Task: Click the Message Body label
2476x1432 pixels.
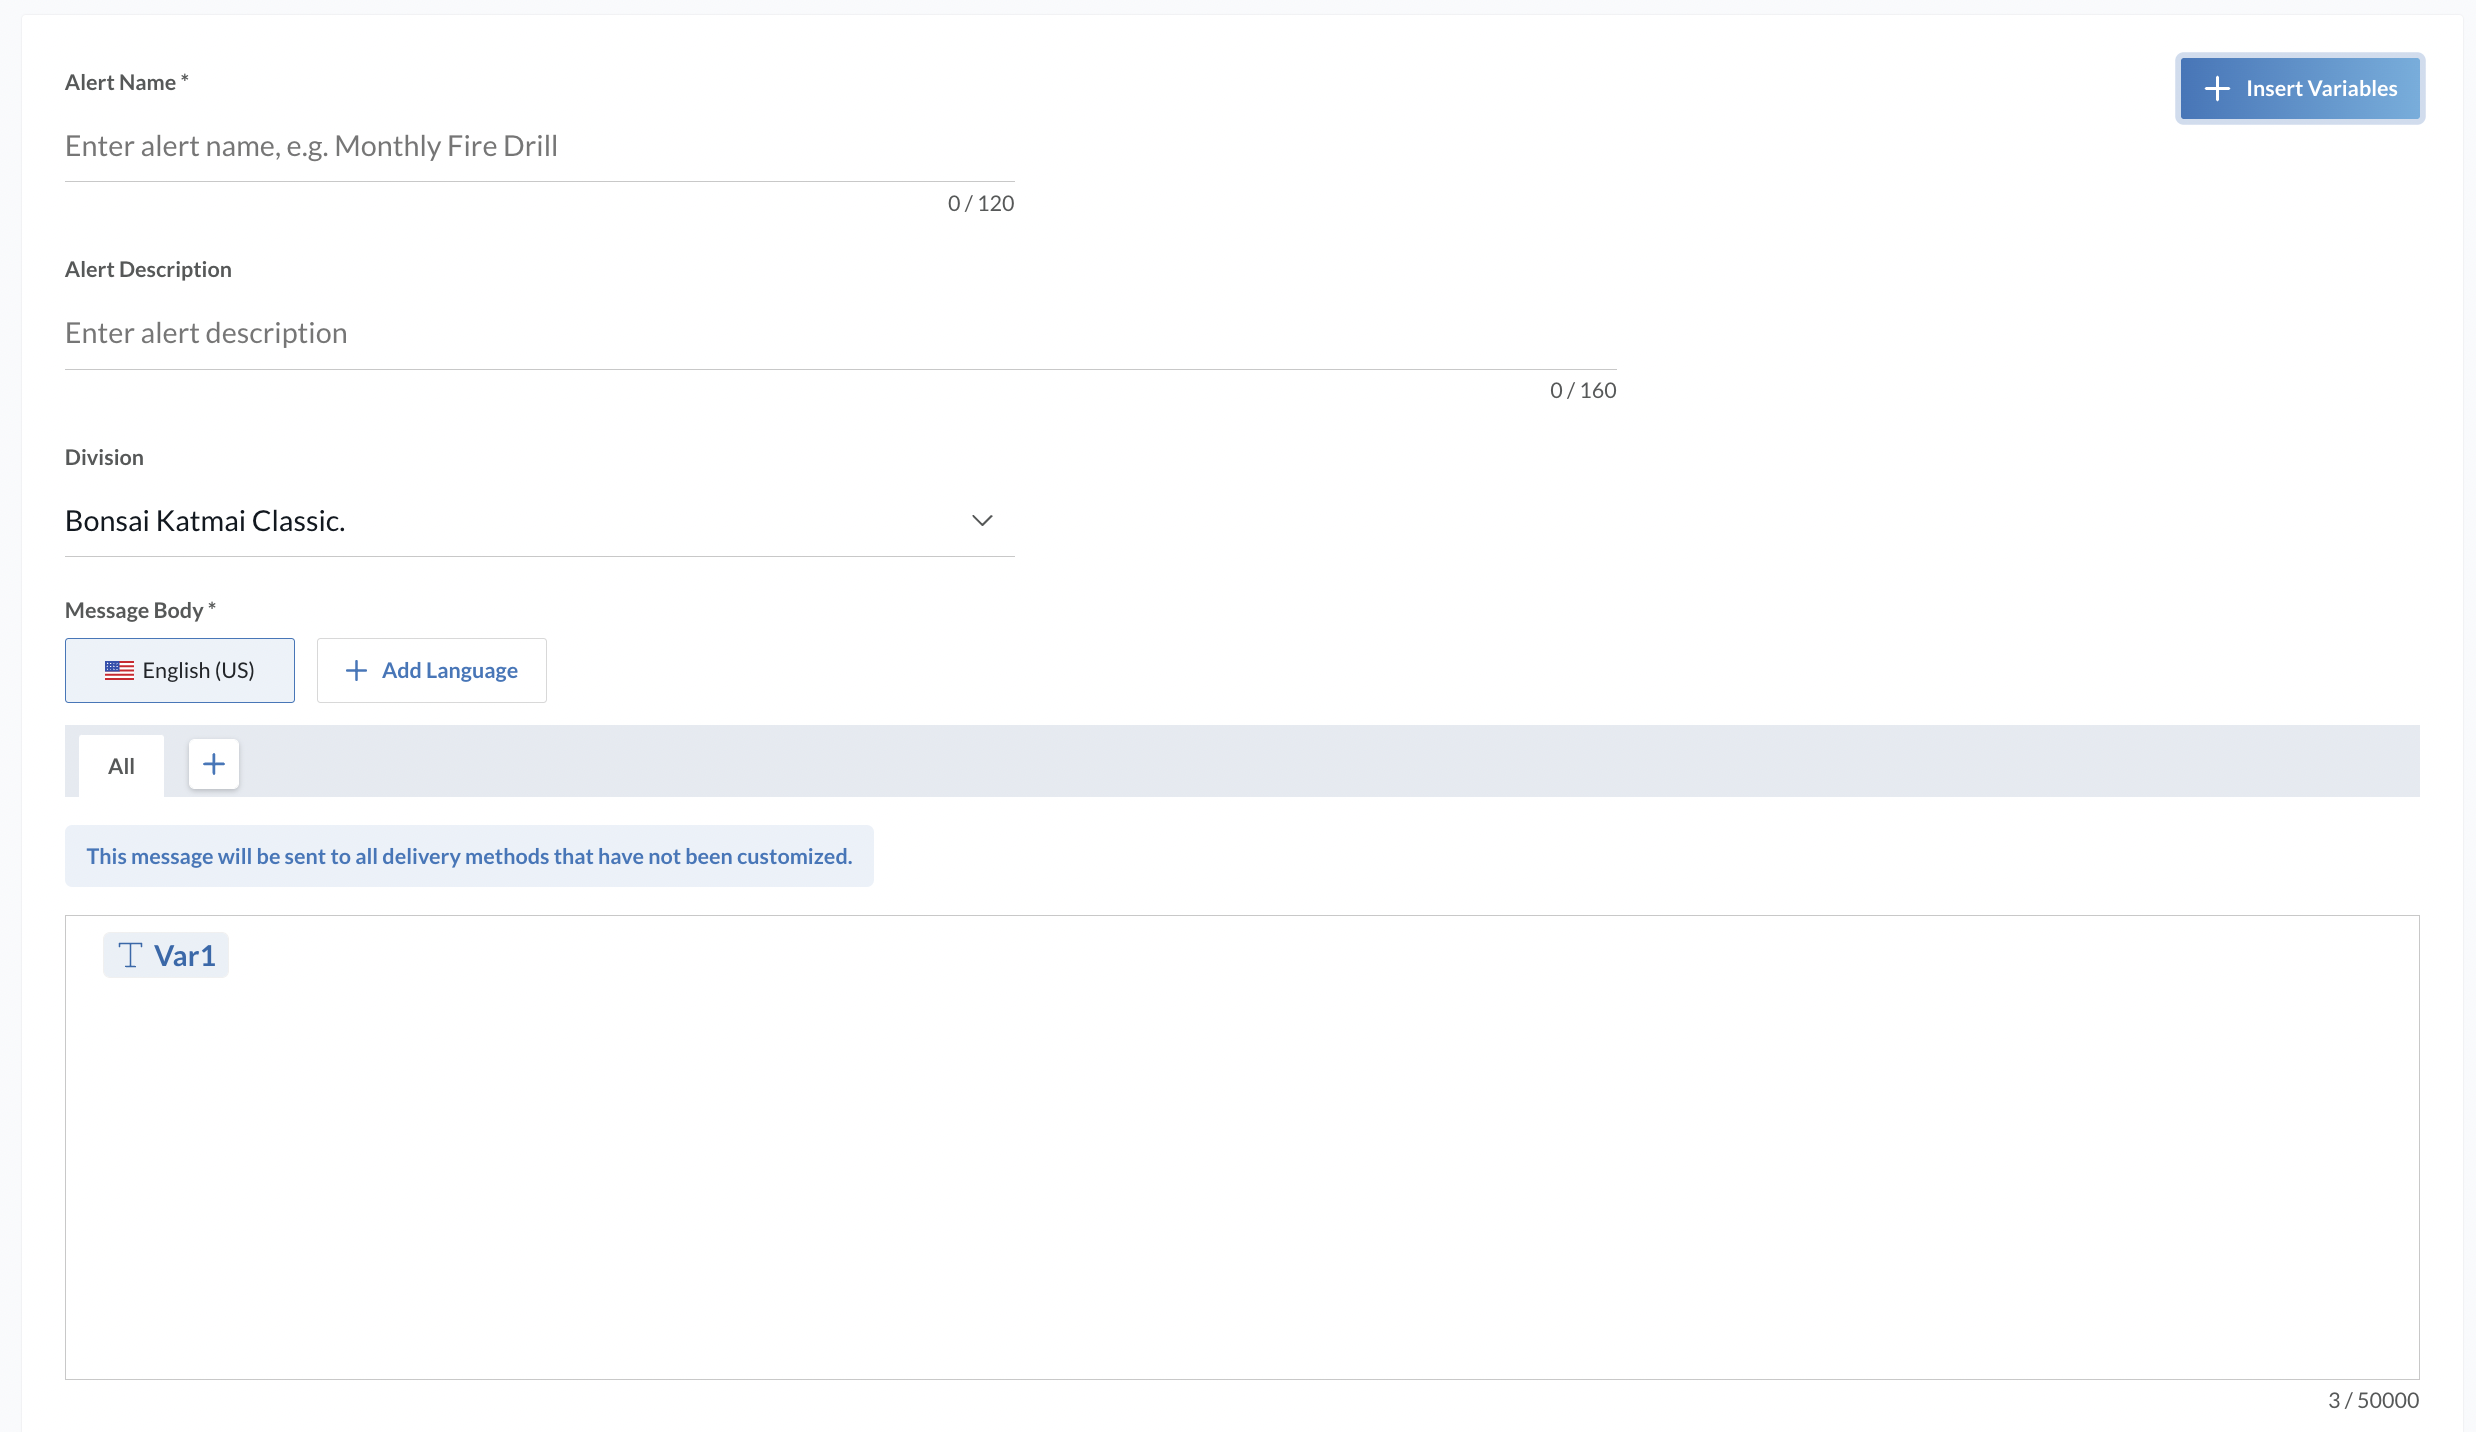Action: (x=134, y=610)
